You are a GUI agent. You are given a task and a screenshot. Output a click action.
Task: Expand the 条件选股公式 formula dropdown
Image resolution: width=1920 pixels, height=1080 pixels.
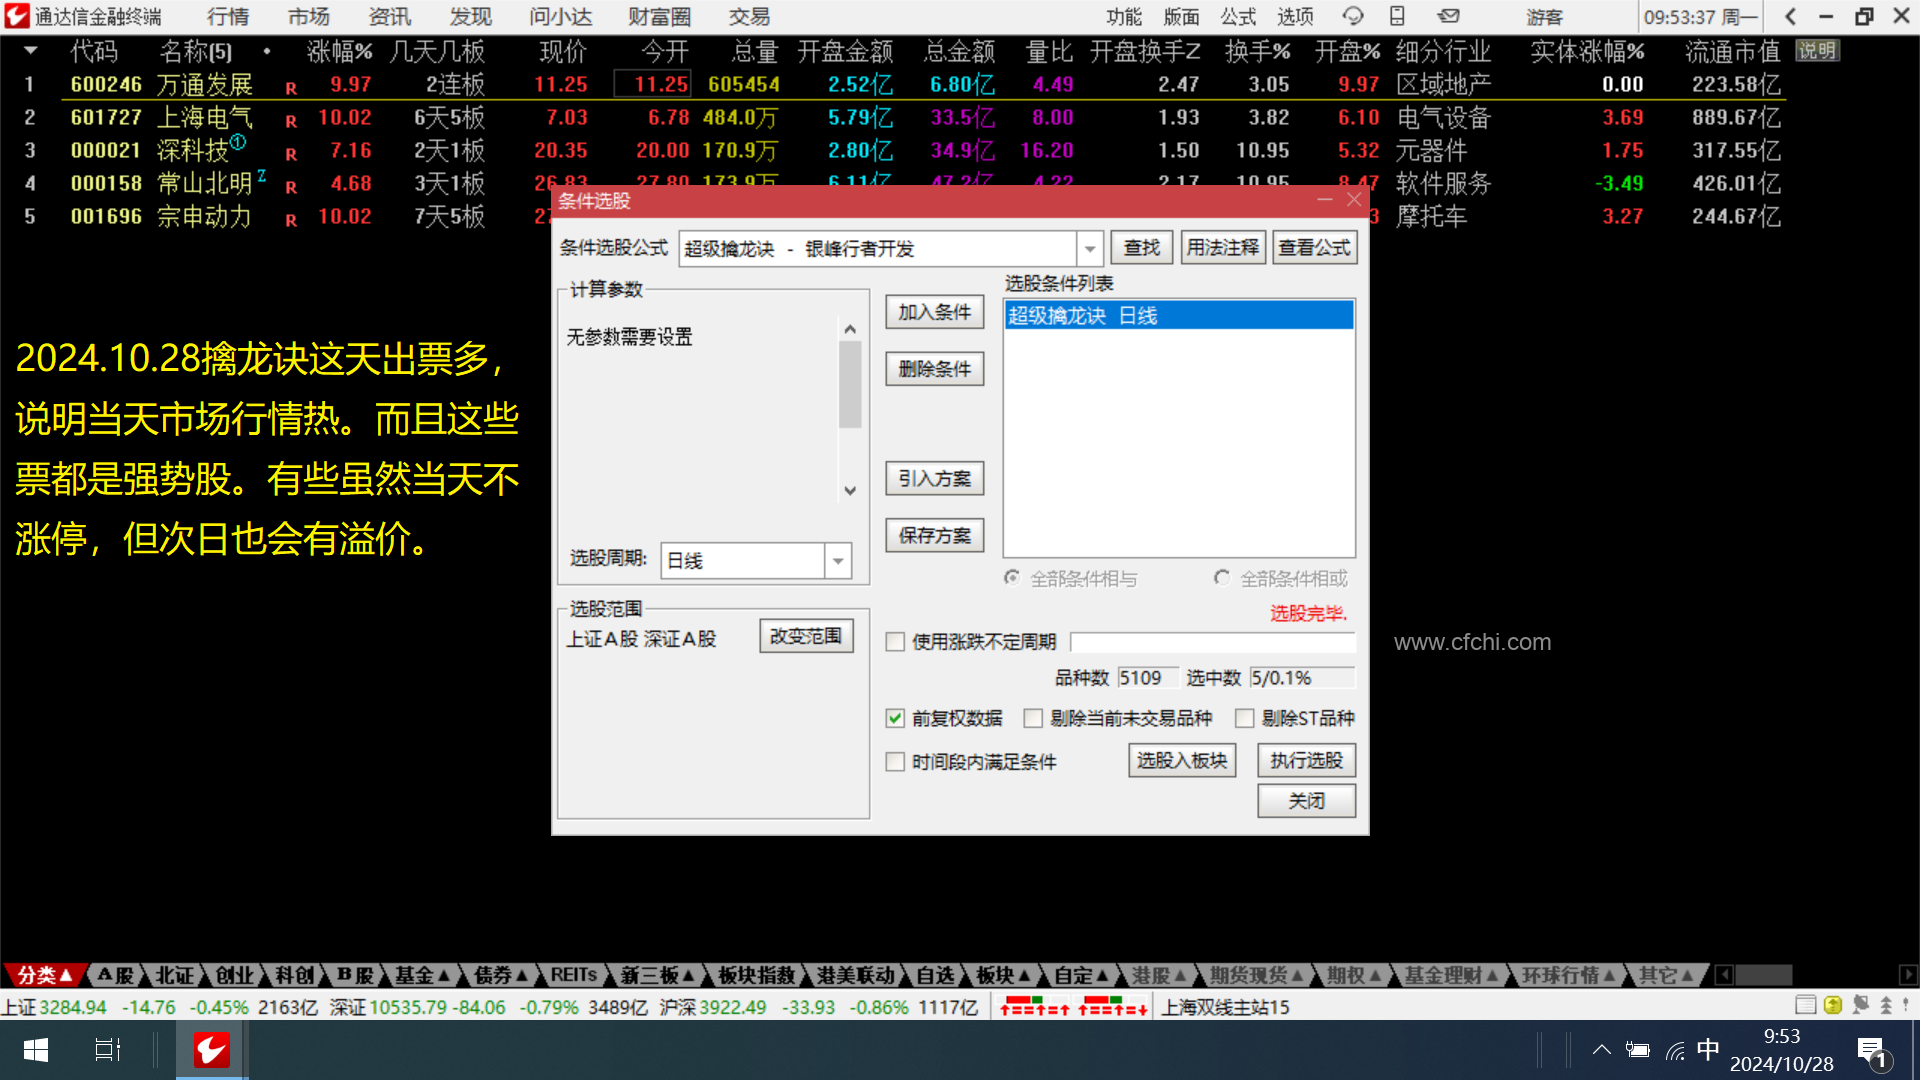click(1090, 248)
